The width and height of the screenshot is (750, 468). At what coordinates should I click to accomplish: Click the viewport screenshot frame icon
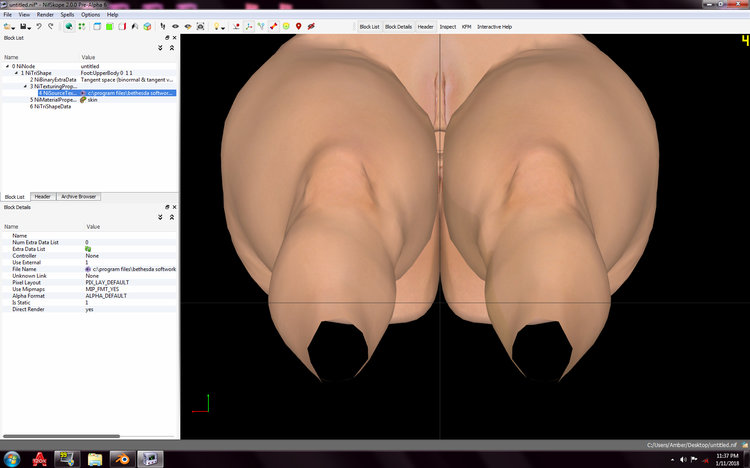click(200, 27)
